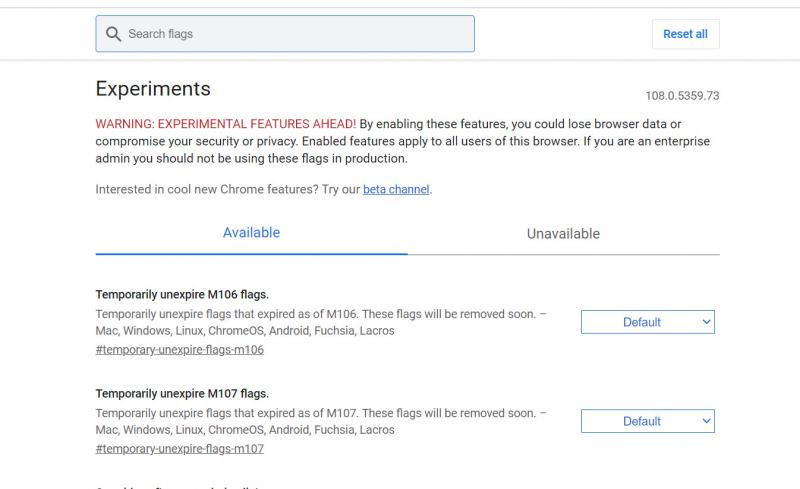Click the M107 flag description text
The height and width of the screenshot is (489, 800).
tap(321, 421)
